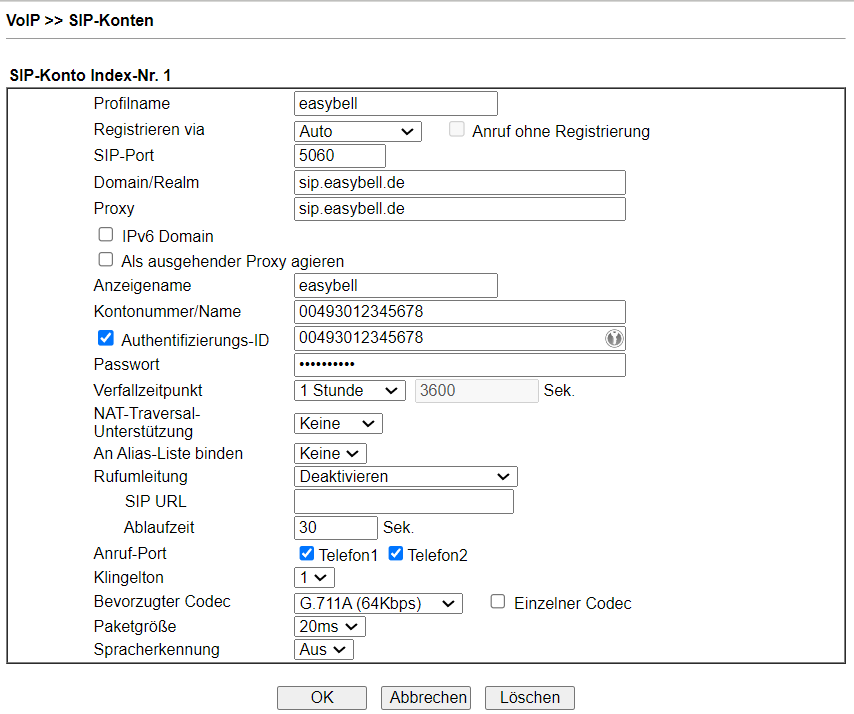This screenshot has height=714, width=854.
Task: Enable the IPv6 Domain checkbox
Action: [x=106, y=235]
